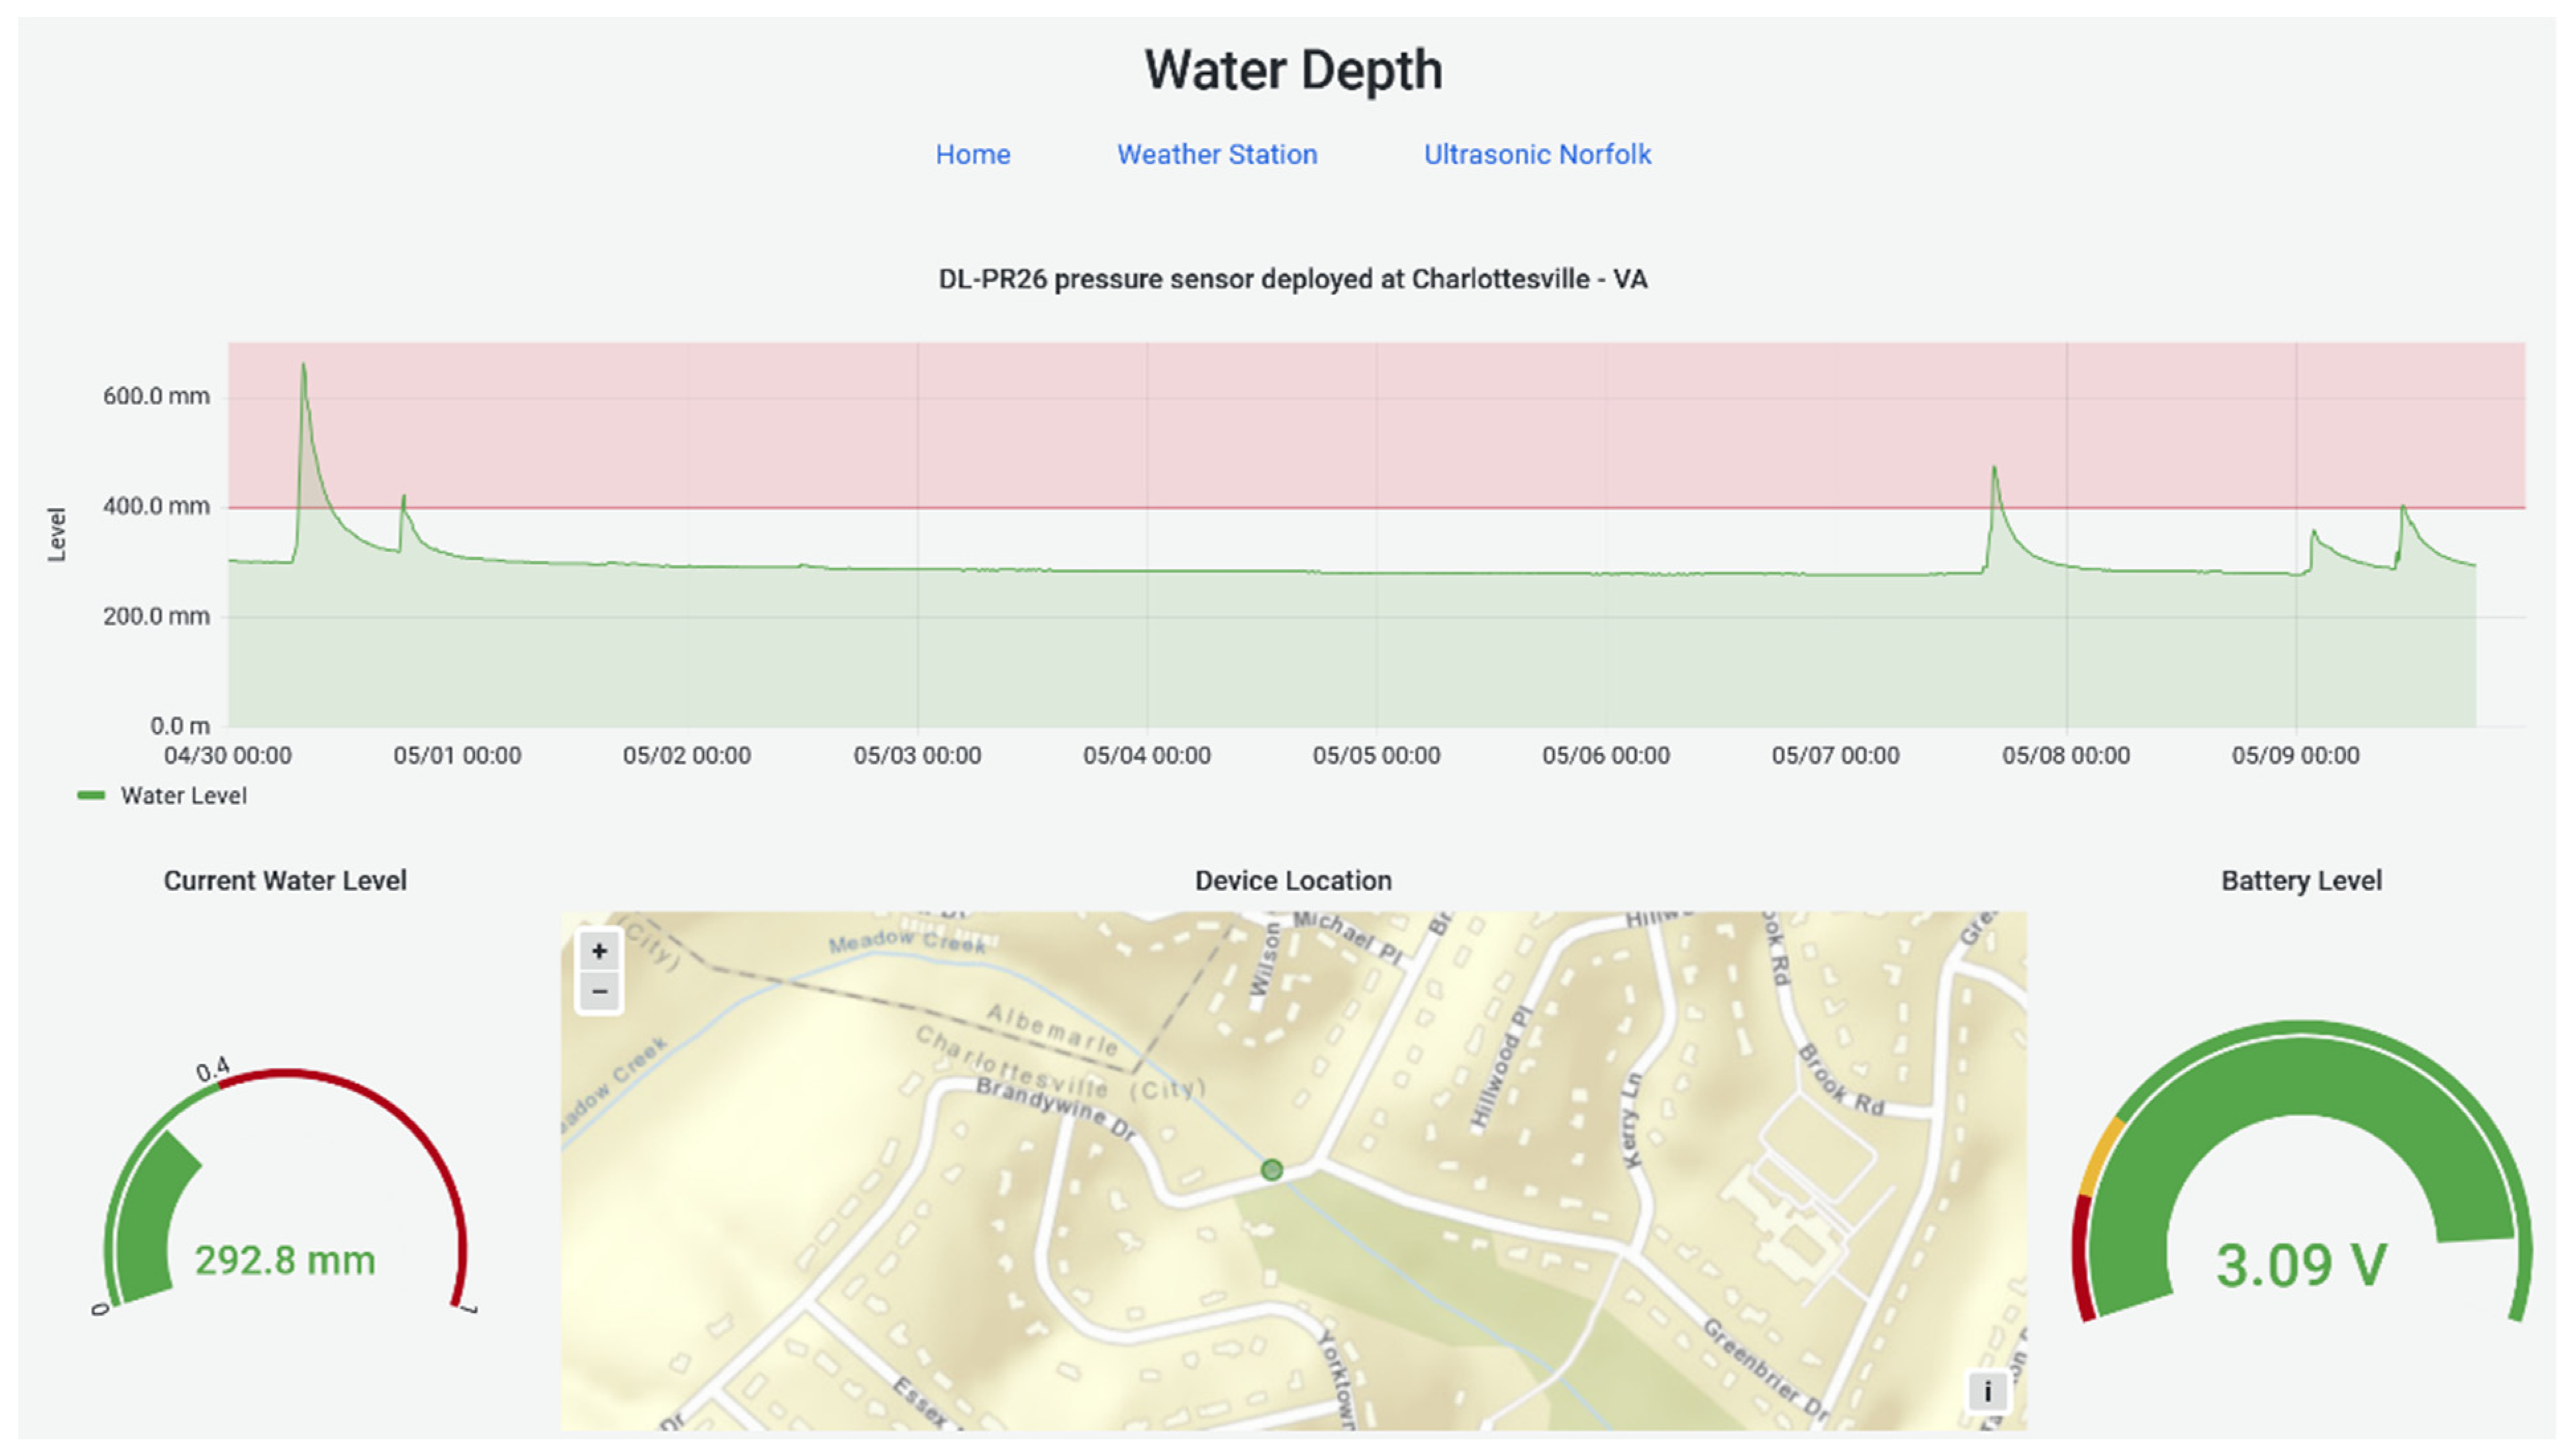Viewport: 2564px width, 1456px height.
Task: Open the Home link
Action: coord(972,155)
